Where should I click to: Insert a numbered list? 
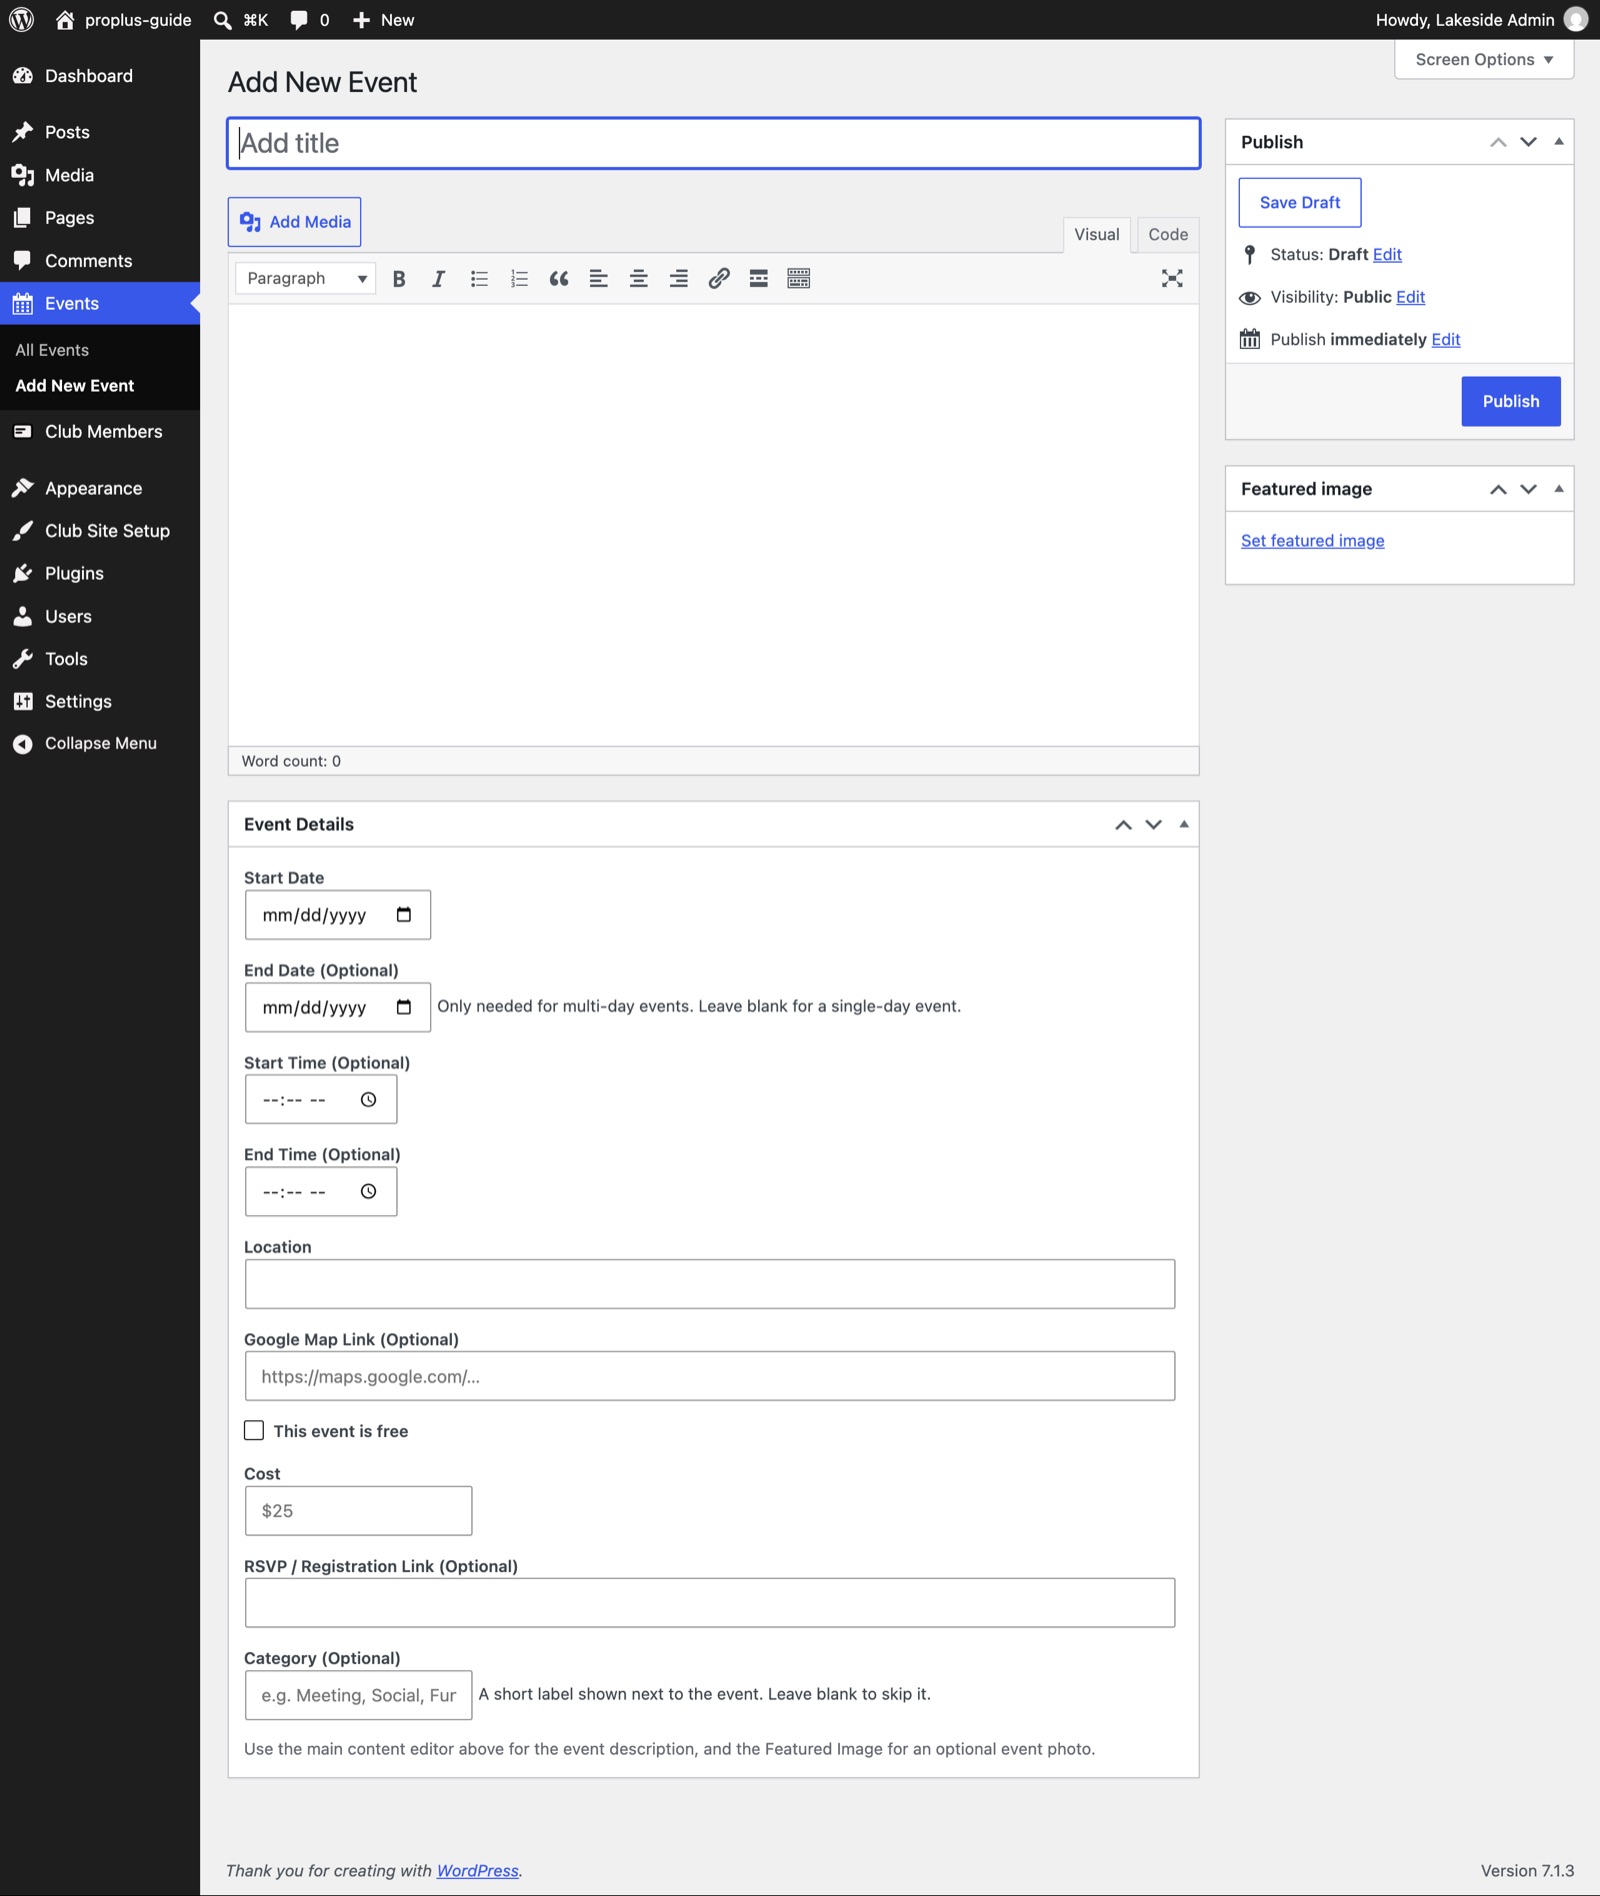519,279
